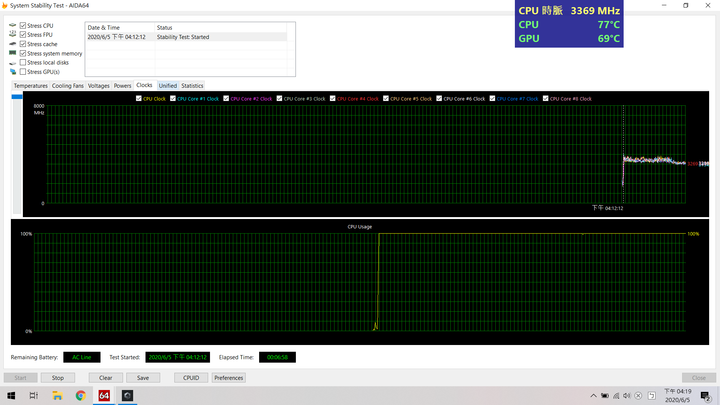This screenshot has height=405, width=720.
Task: Open Task View on the taskbar
Action: click(x=34, y=395)
